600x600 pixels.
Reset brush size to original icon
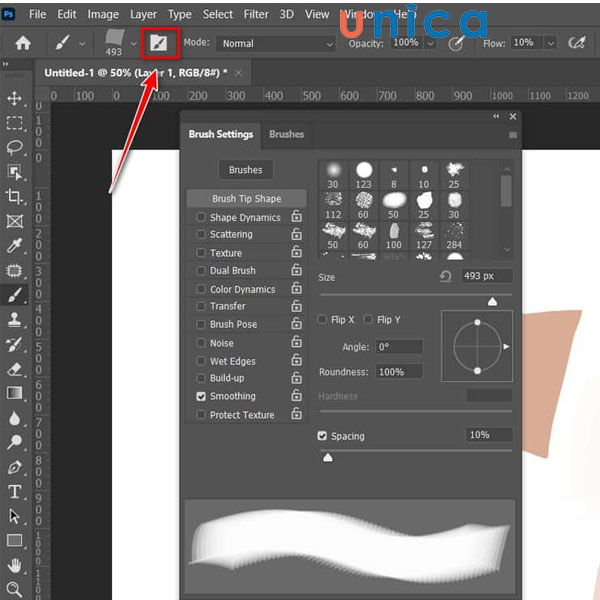pos(446,276)
